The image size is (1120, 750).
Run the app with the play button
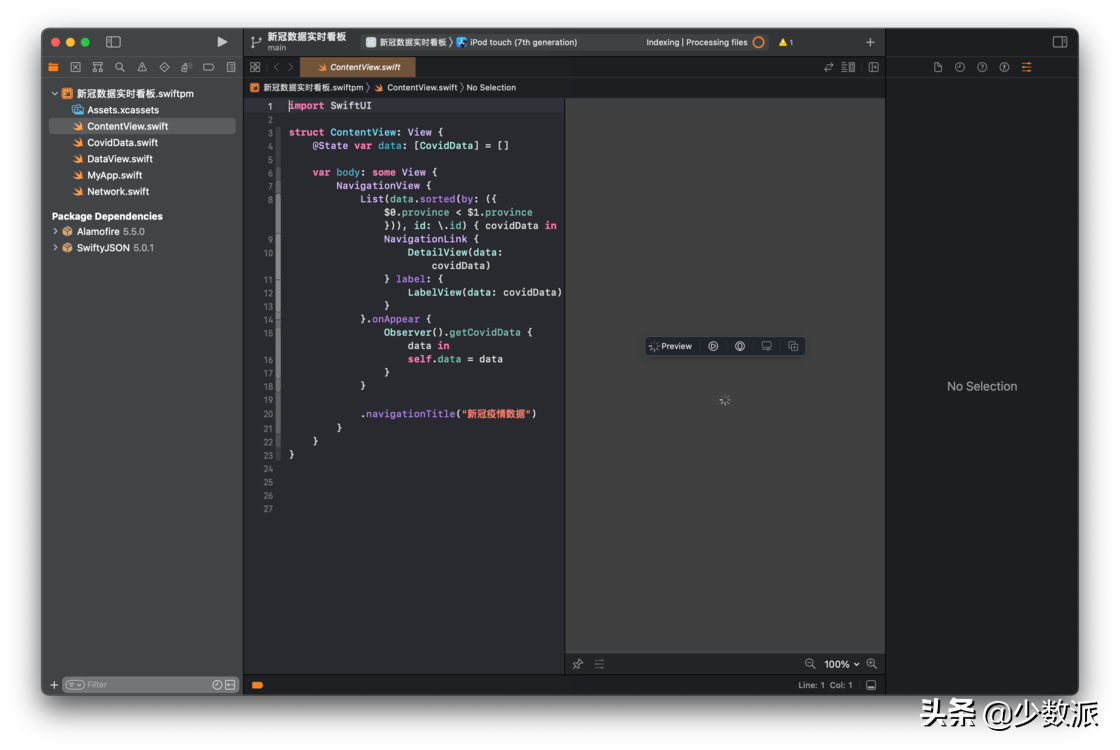click(x=222, y=42)
